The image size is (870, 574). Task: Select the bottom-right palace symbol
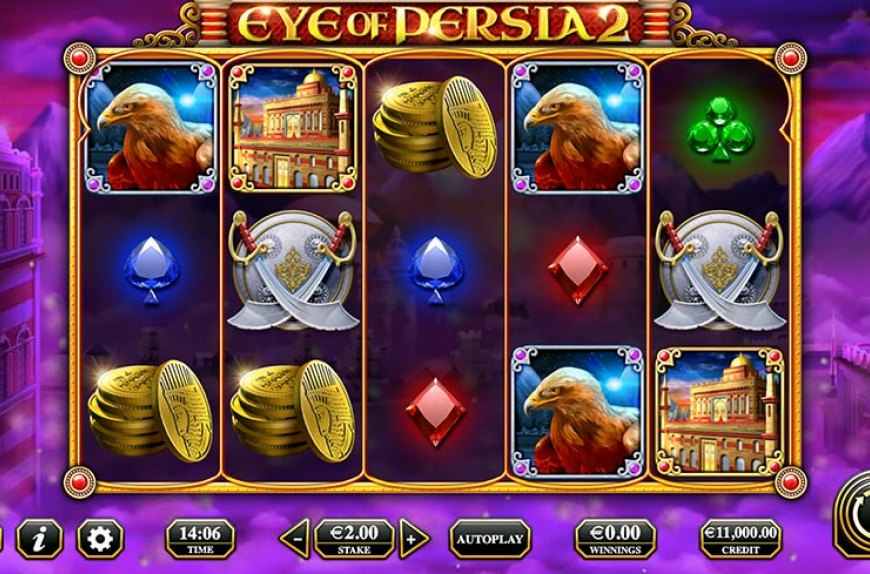(720, 412)
